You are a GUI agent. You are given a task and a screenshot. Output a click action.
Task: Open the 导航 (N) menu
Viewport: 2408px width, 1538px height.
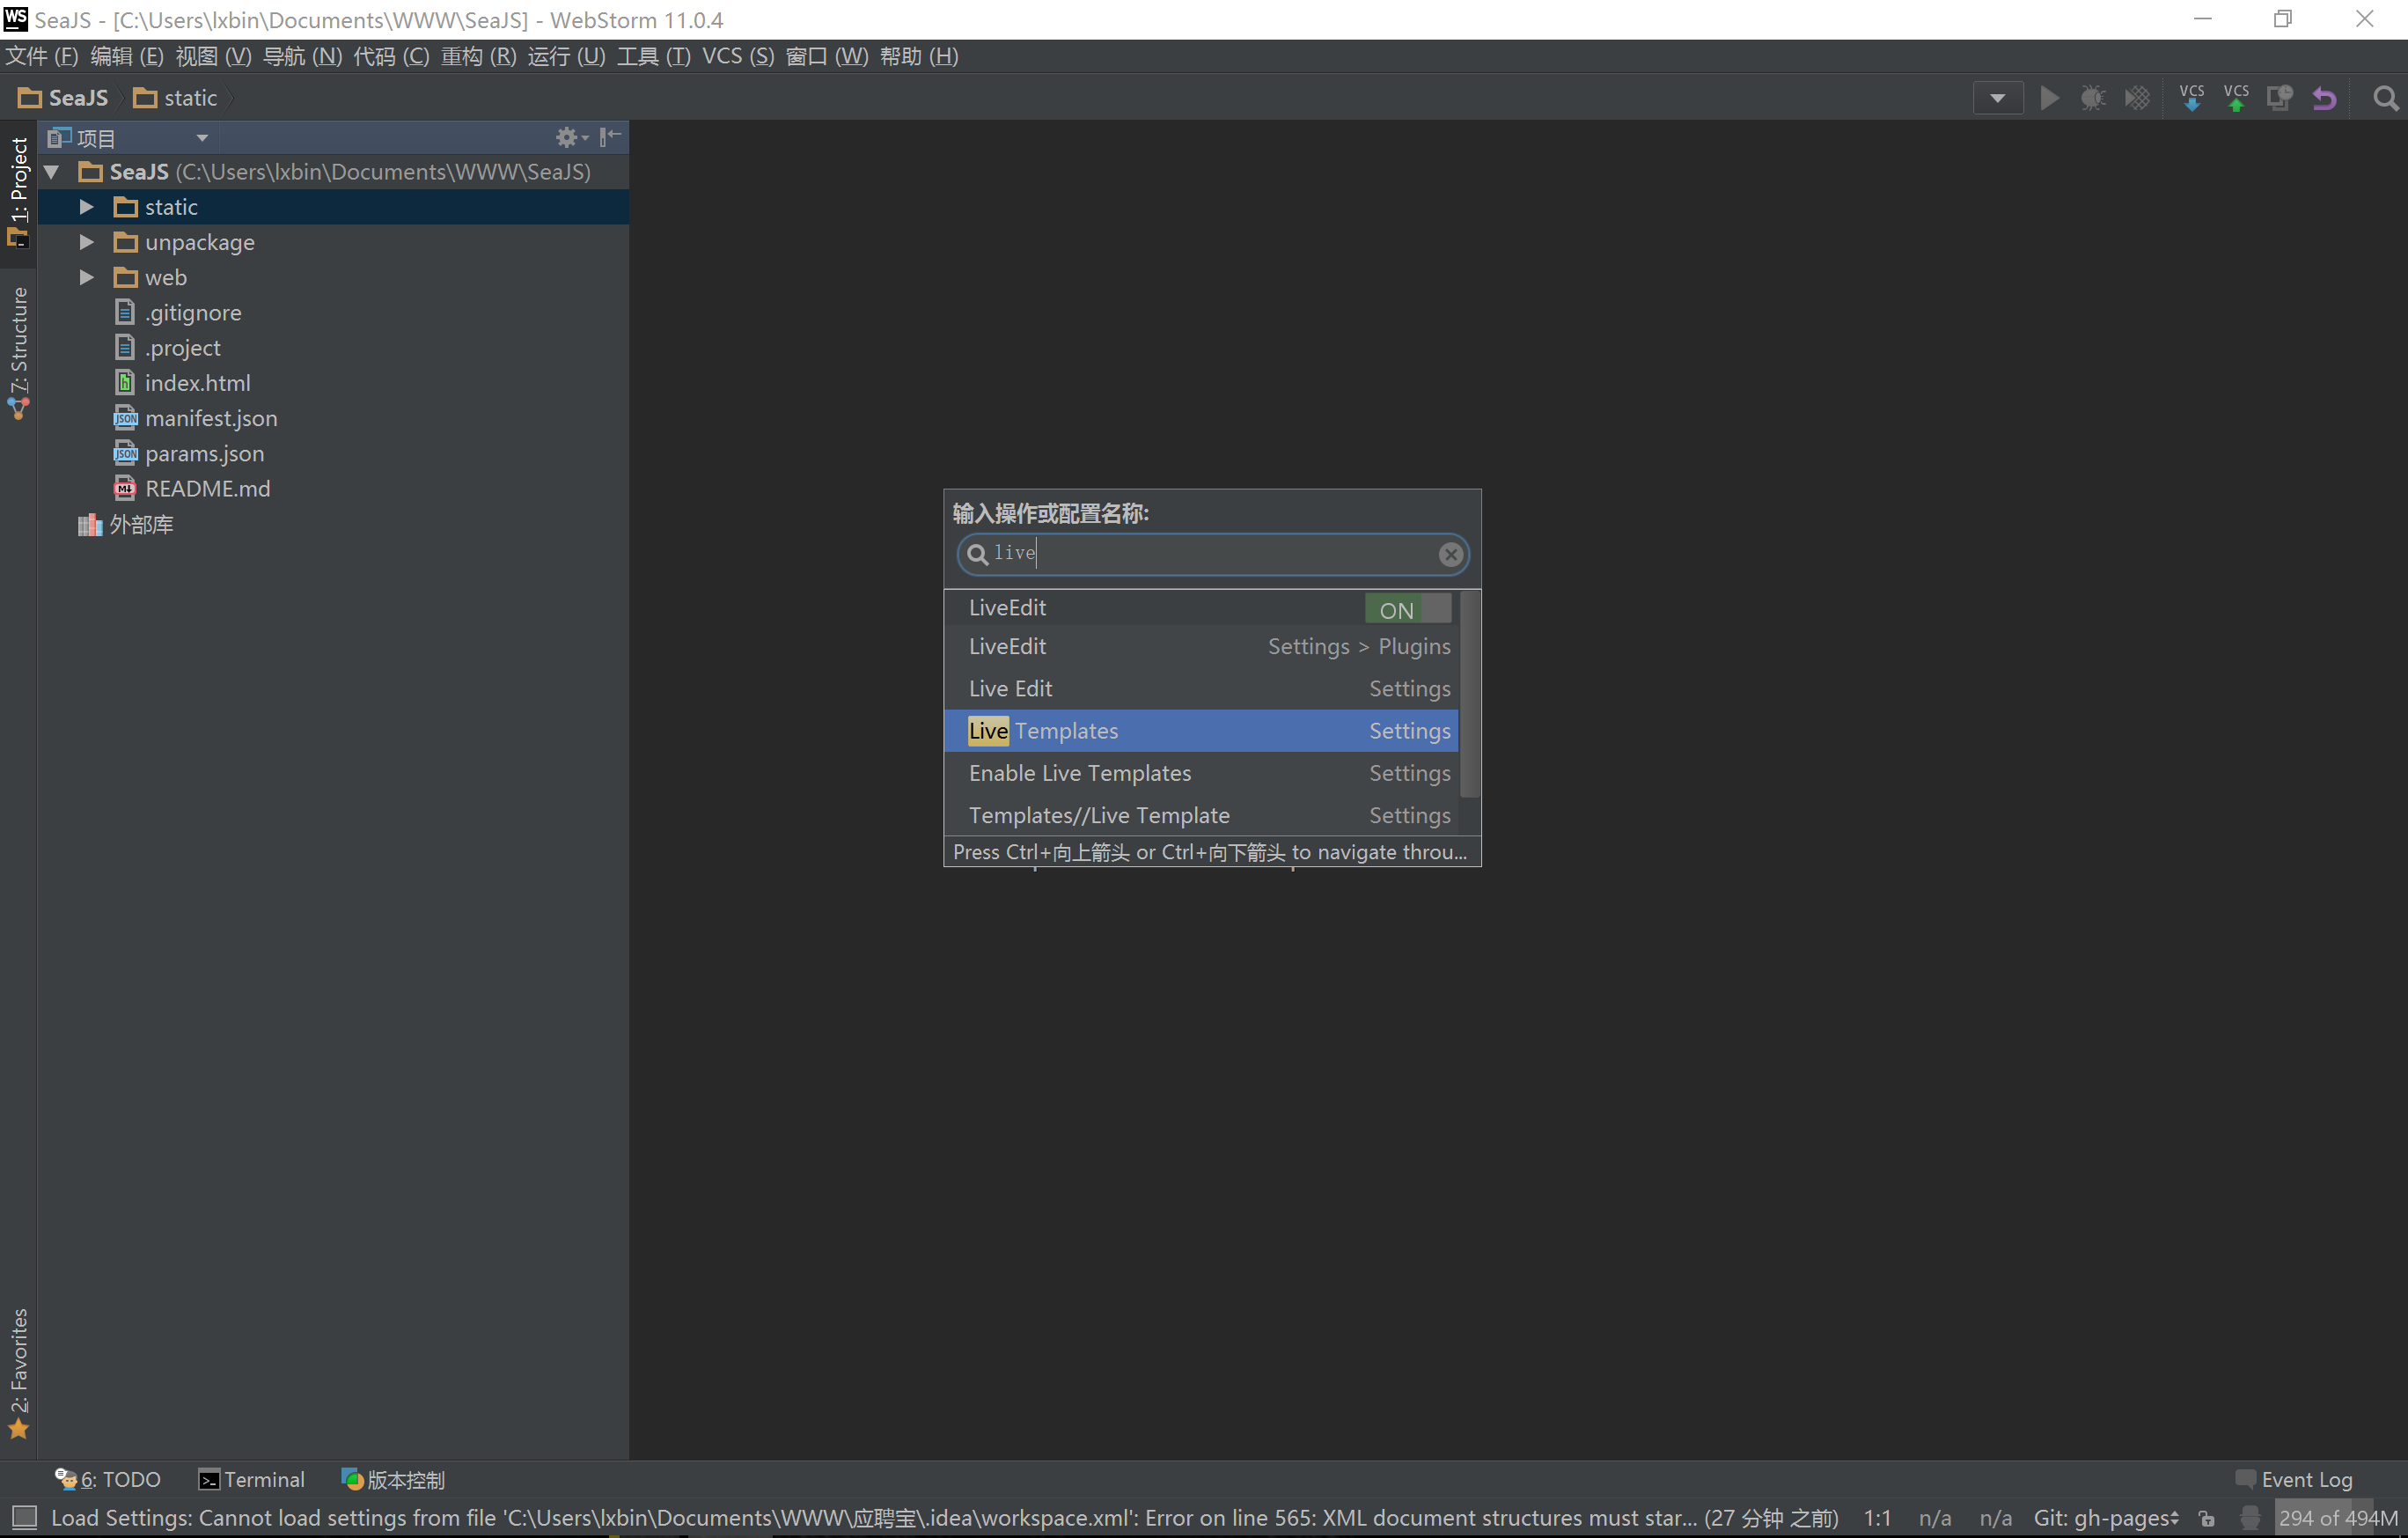[x=302, y=56]
